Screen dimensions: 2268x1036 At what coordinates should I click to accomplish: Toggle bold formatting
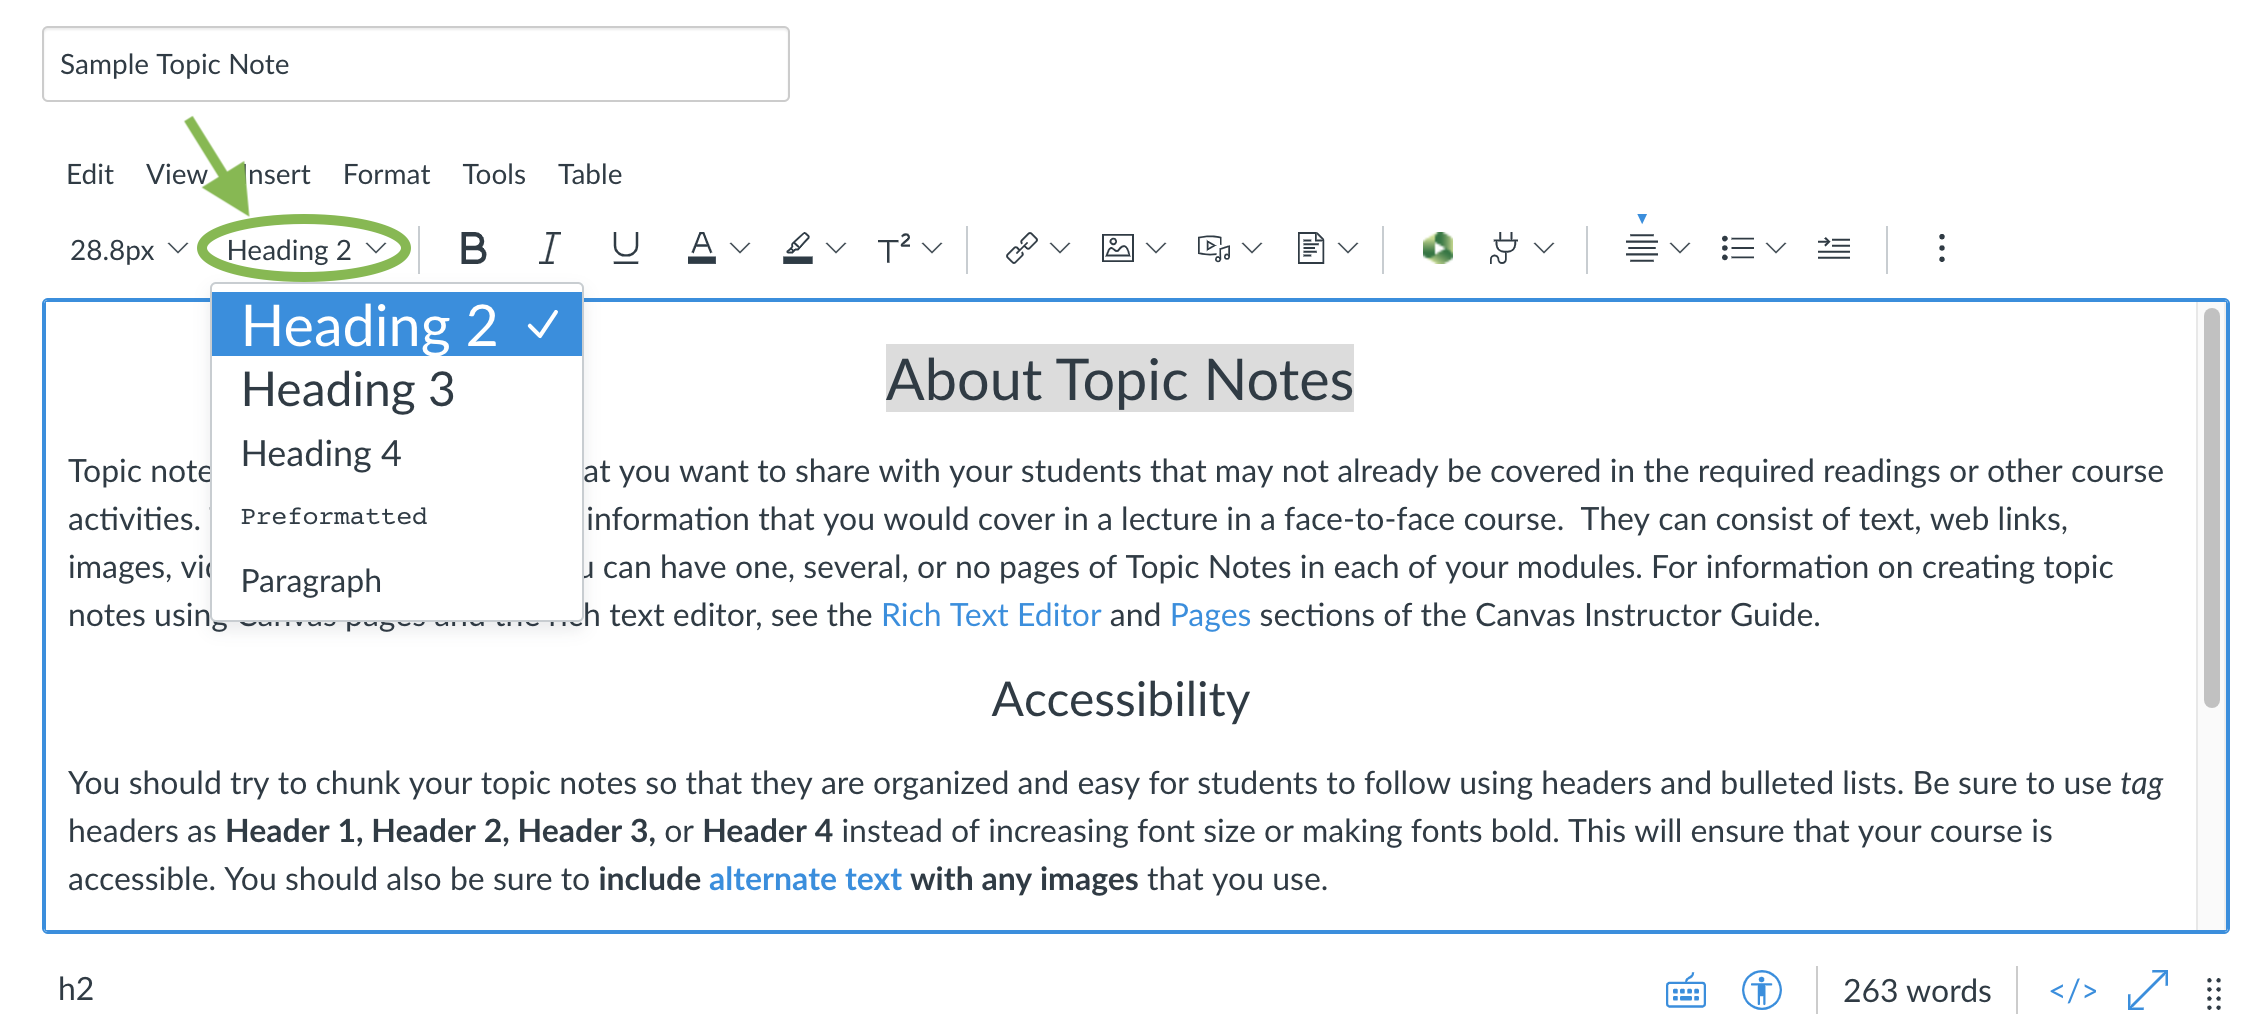point(473,248)
